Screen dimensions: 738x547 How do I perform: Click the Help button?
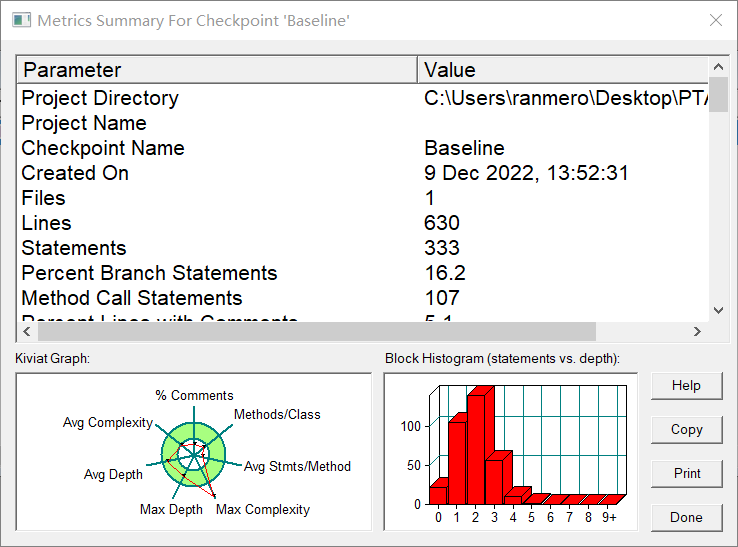(x=686, y=386)
